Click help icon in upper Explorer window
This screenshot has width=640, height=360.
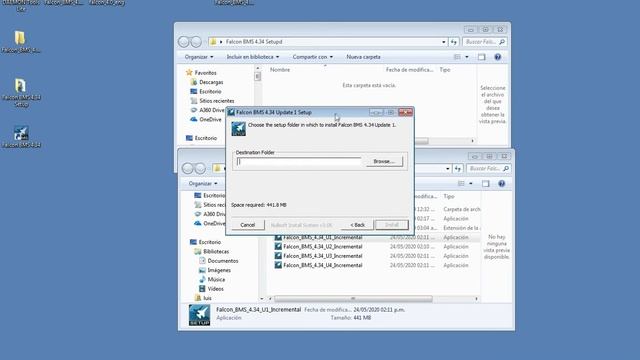click(x=498, y=57)
